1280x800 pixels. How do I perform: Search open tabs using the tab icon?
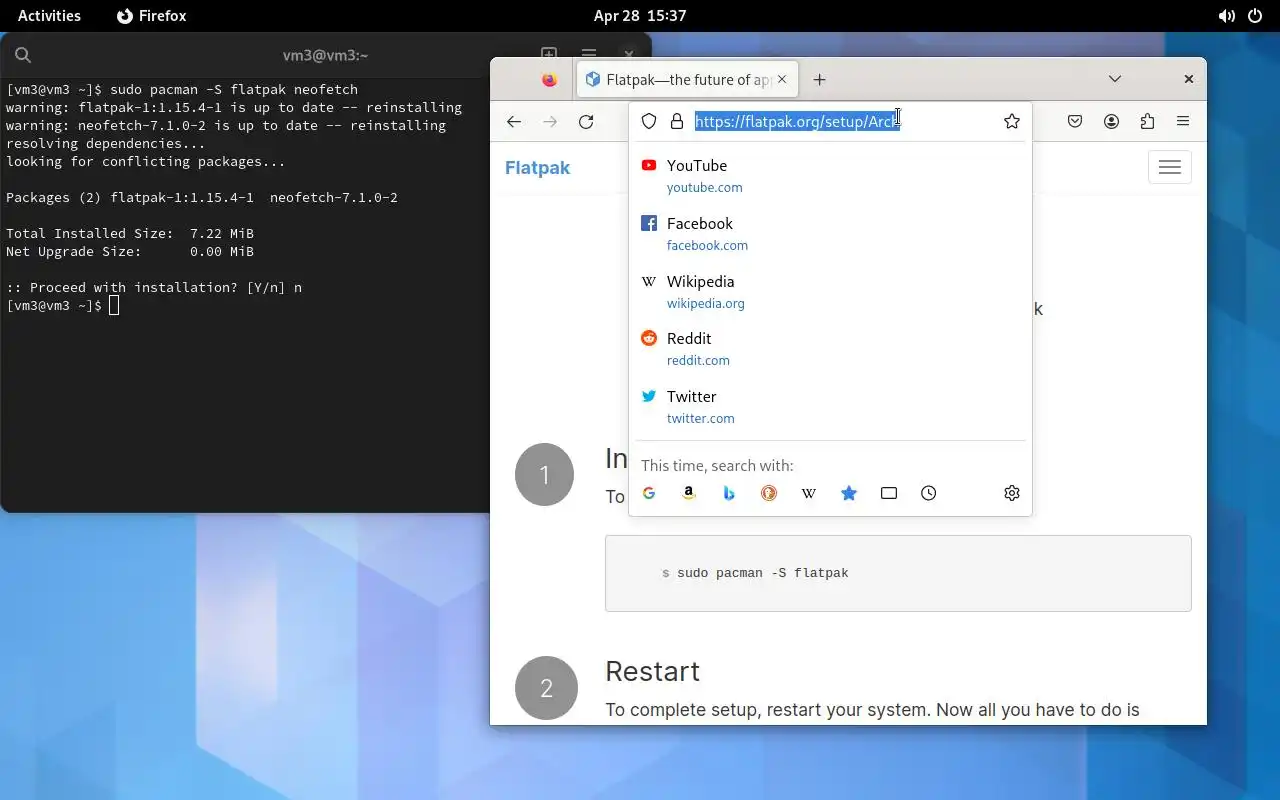point(889,493)
